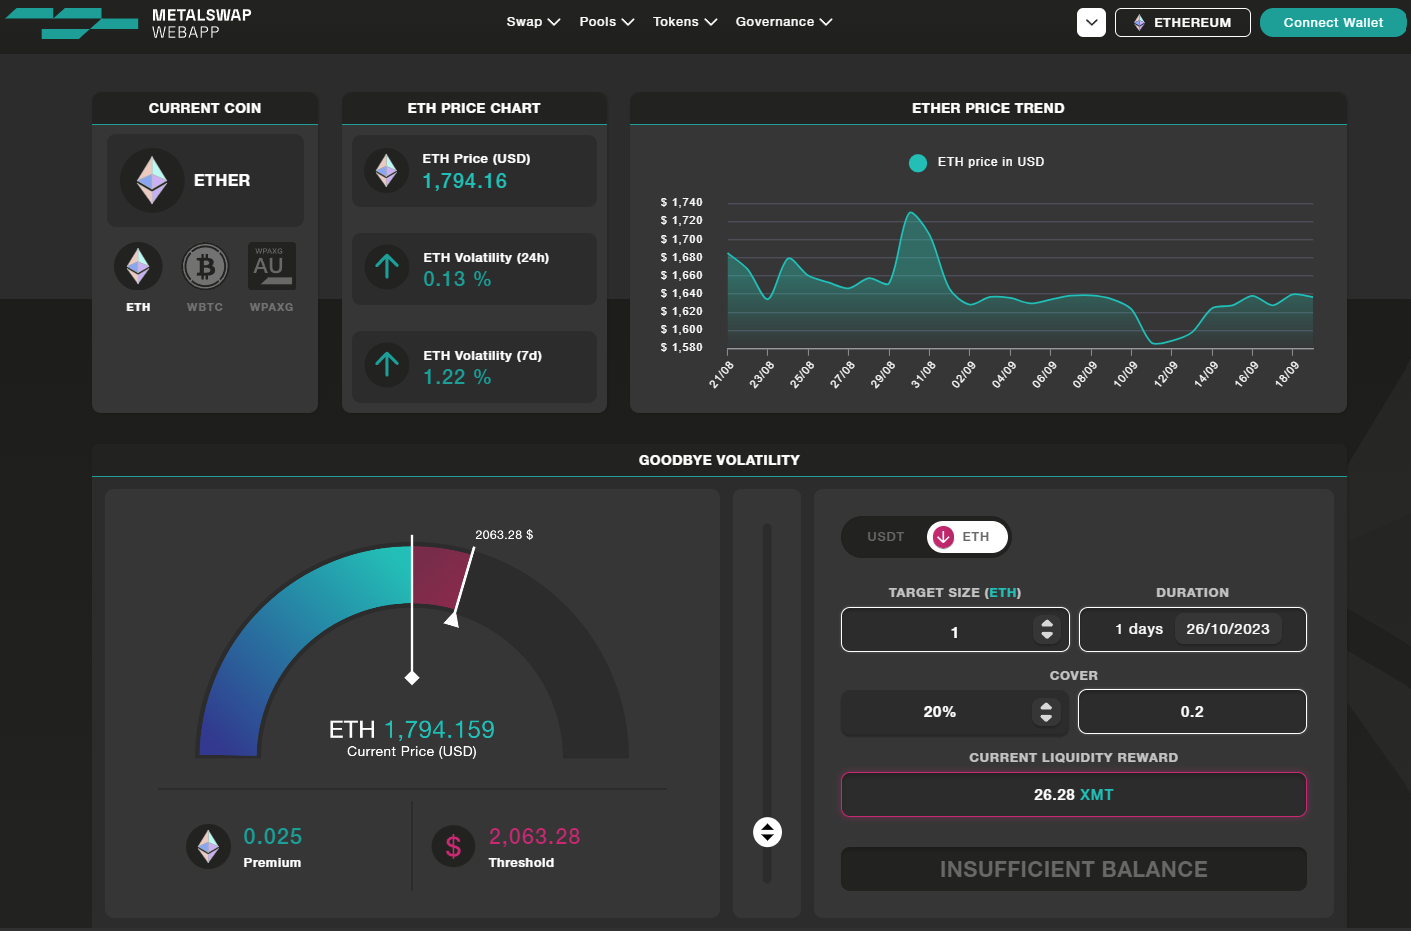
Task: Click the 31/08 date label on chart
Action: (923, 375)
